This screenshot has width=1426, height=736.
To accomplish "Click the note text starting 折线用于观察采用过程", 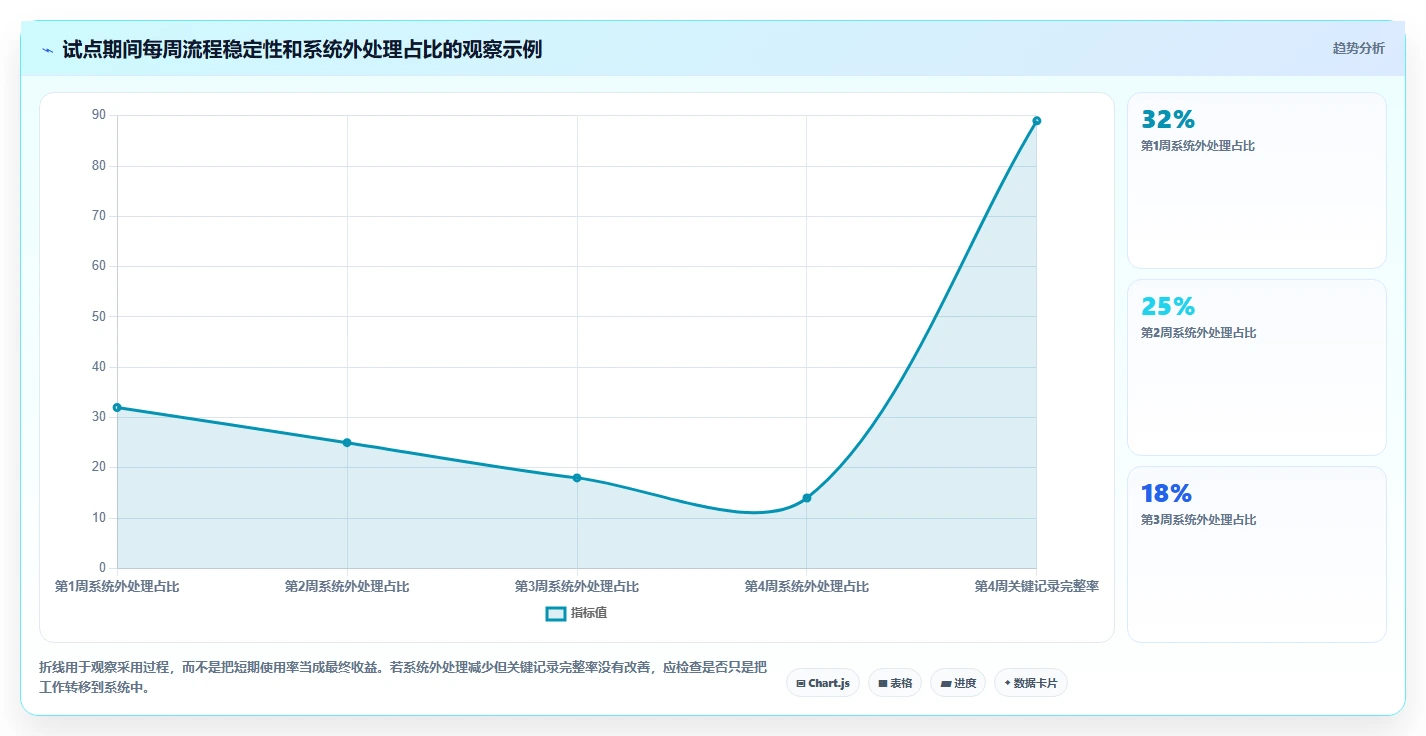I will tap(403, 677).
